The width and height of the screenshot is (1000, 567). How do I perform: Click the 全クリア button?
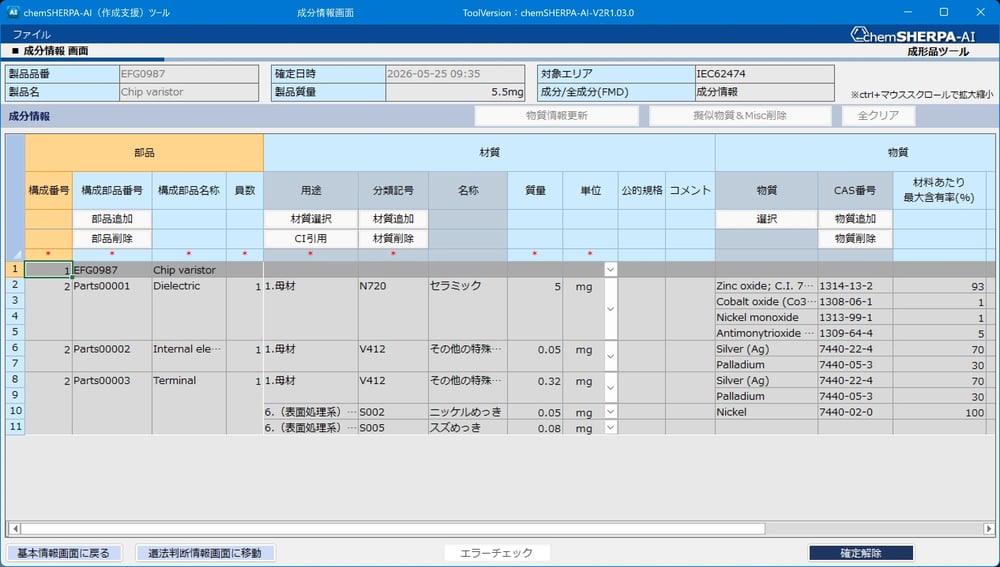(x=878, y=115)
